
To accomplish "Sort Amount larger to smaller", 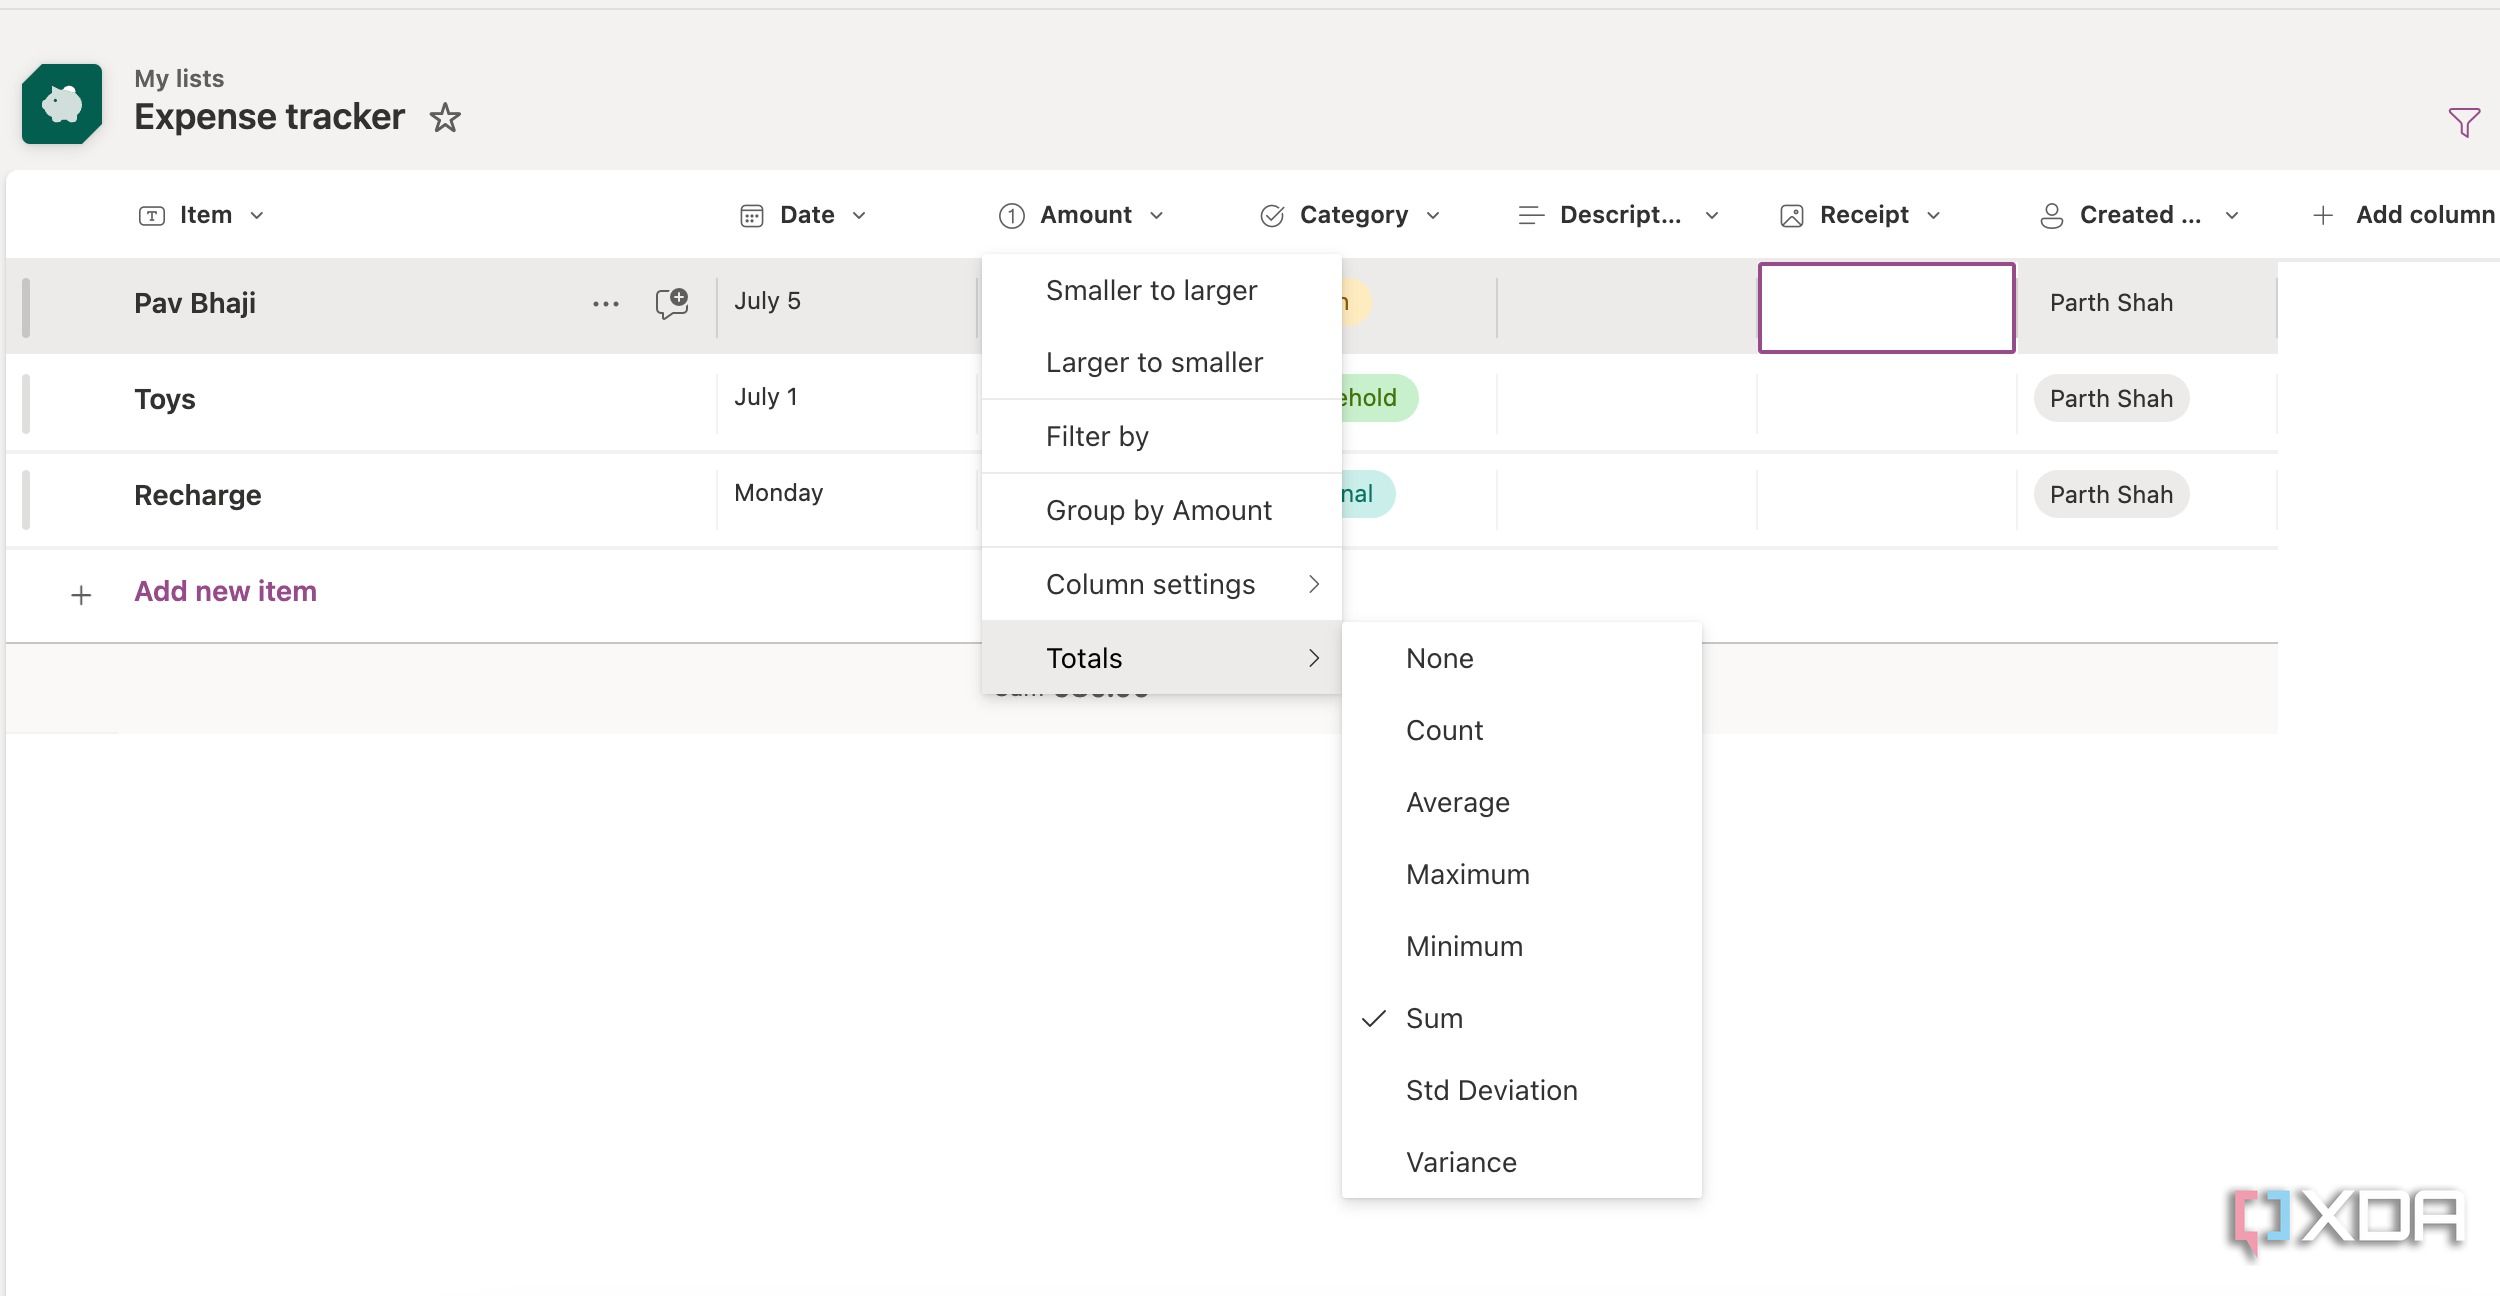I will point(1162,362).
